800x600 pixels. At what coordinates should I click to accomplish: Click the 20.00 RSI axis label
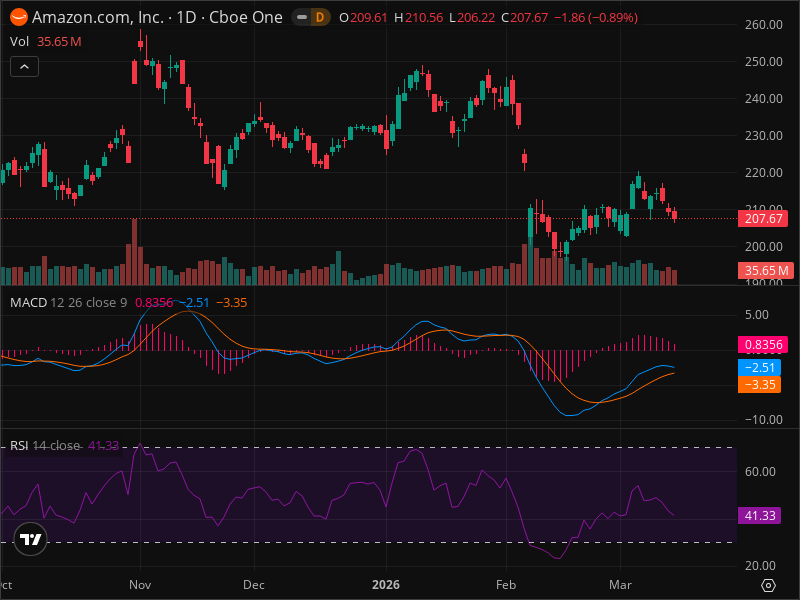tap(760, 565)
